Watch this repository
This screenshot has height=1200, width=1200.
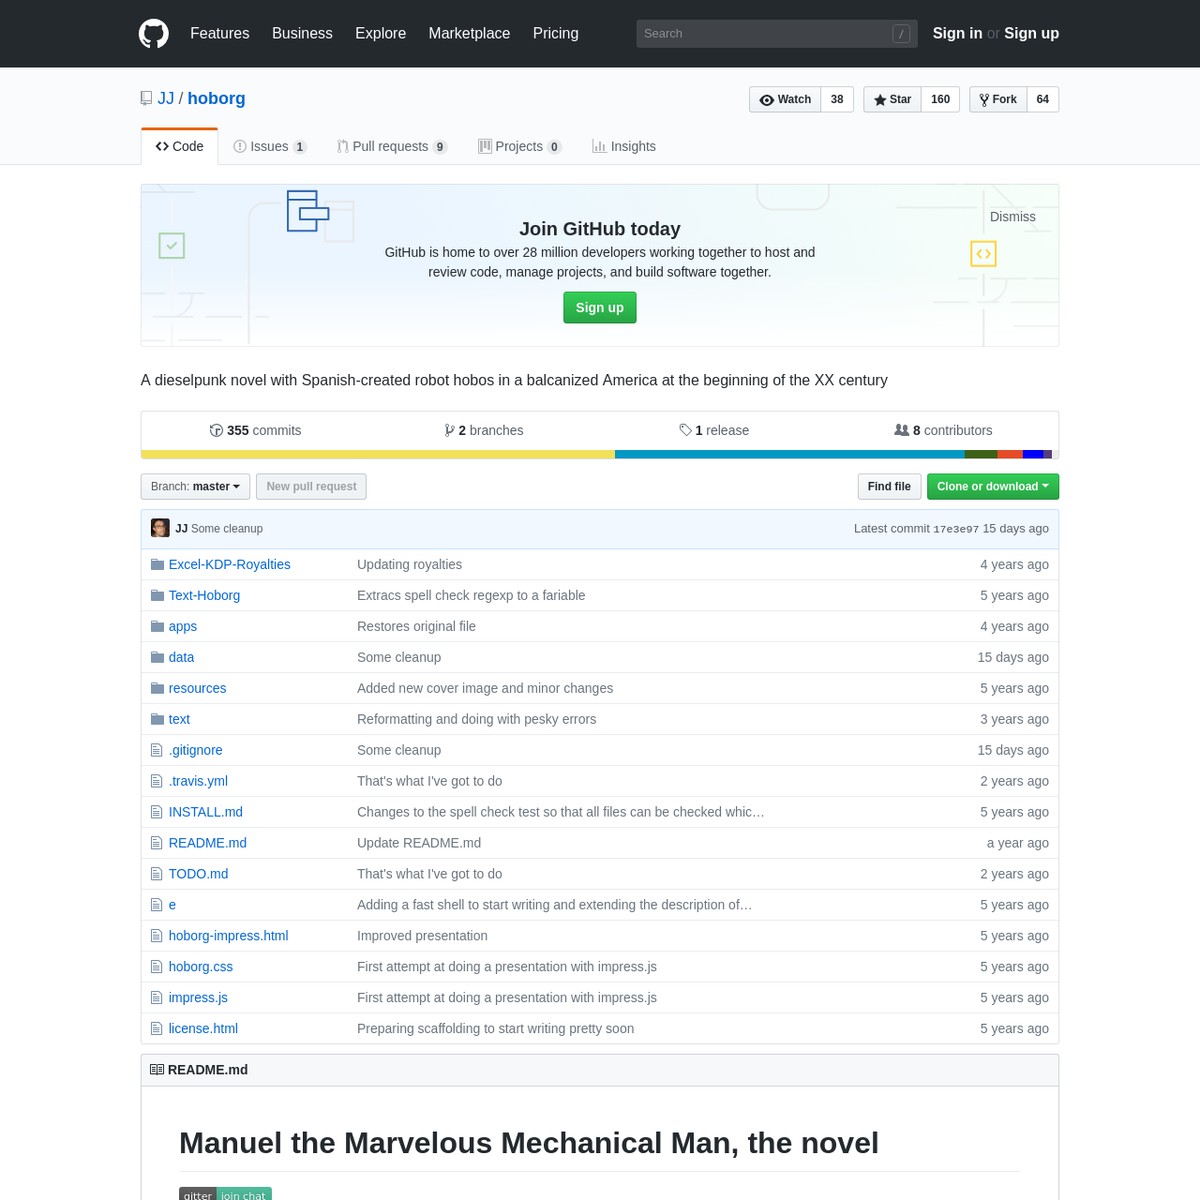click(785, 99)
